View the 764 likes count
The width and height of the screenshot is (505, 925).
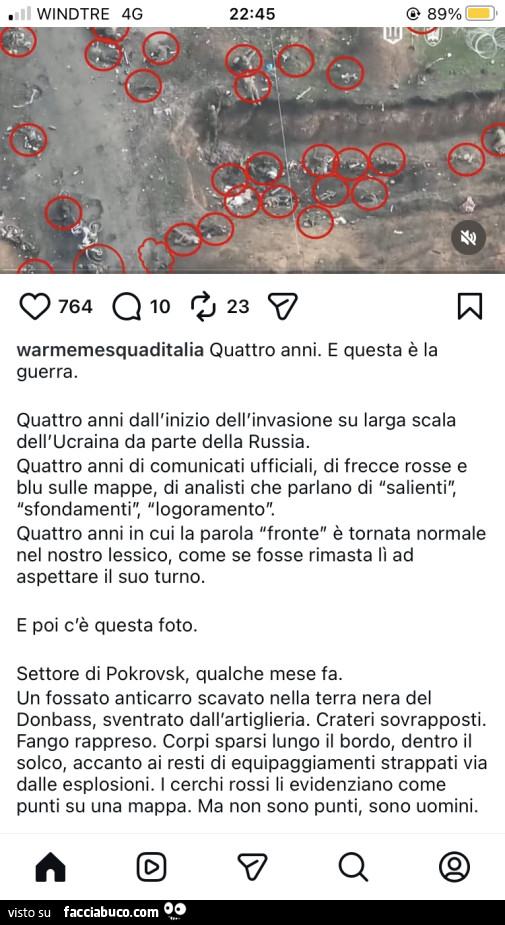(x=76, y=307)
